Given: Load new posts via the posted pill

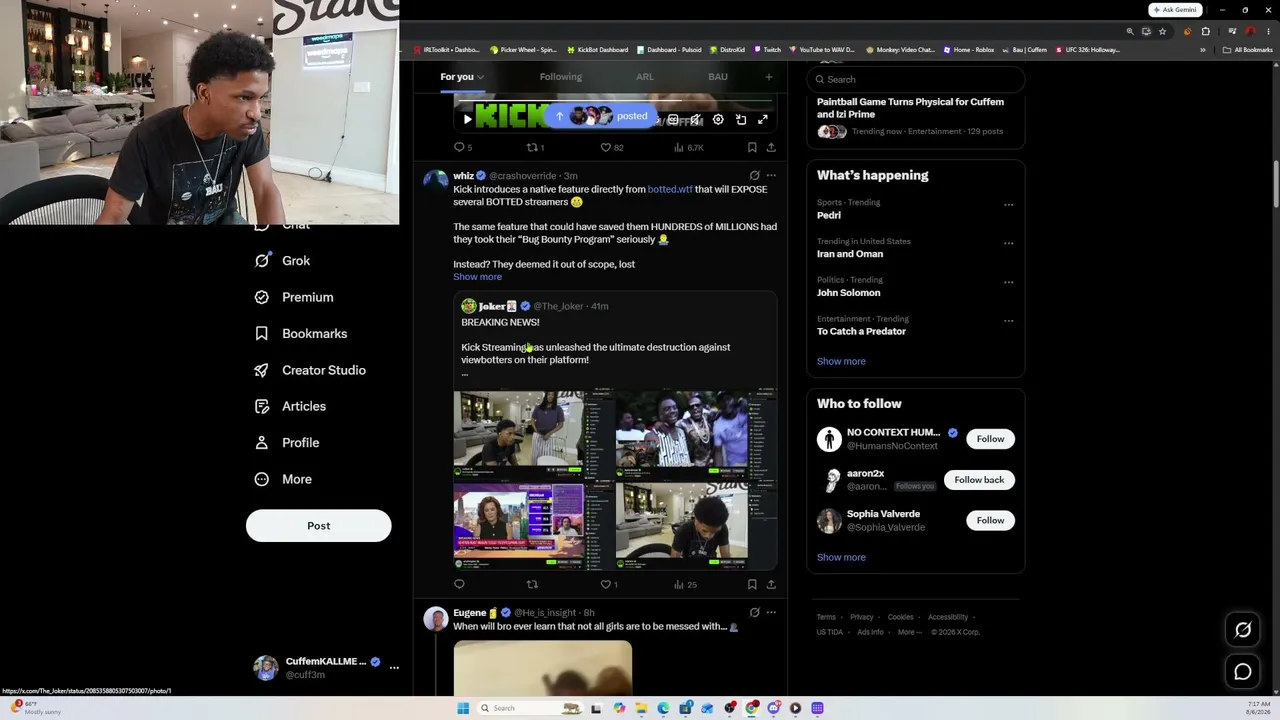Looking at the screenshot, I should click(x=602, y=116).
